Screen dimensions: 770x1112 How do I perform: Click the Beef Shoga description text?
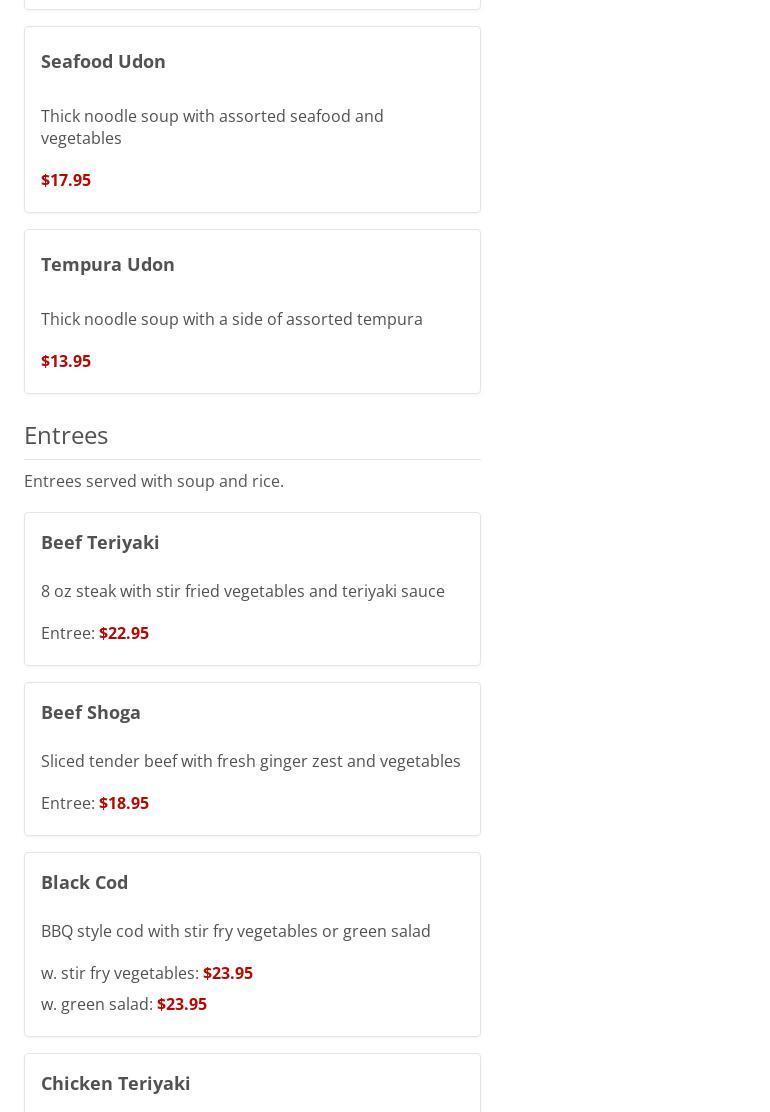250,761
